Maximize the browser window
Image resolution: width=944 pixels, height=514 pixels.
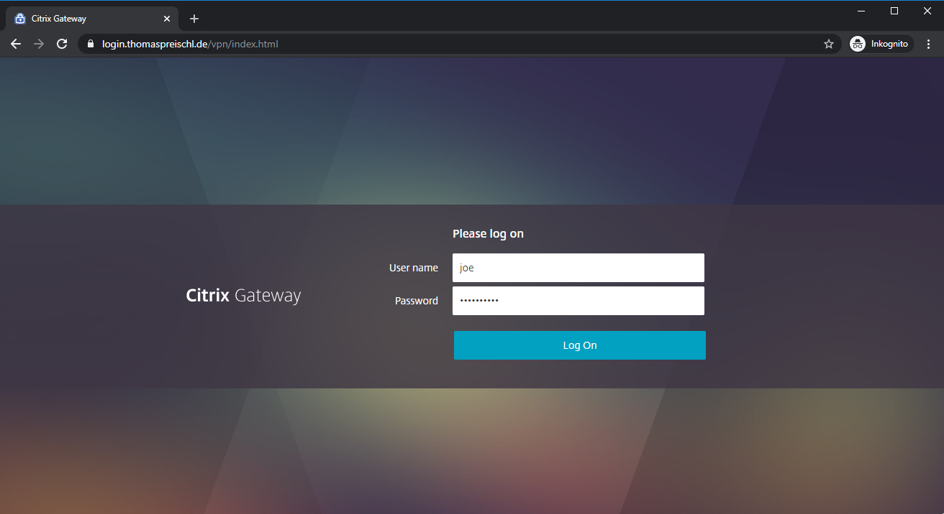point(894,11)
